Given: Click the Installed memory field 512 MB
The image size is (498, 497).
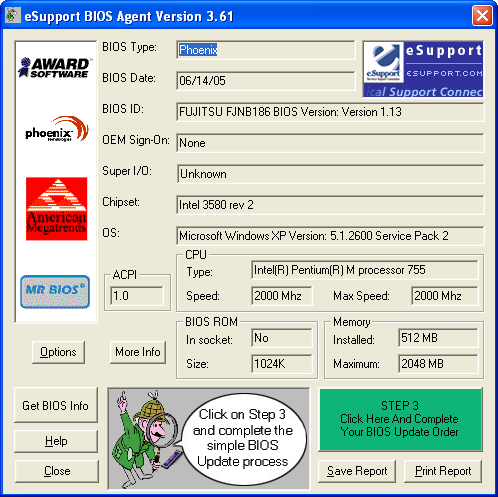Looking at the screenshot, I should pos(438,338).
